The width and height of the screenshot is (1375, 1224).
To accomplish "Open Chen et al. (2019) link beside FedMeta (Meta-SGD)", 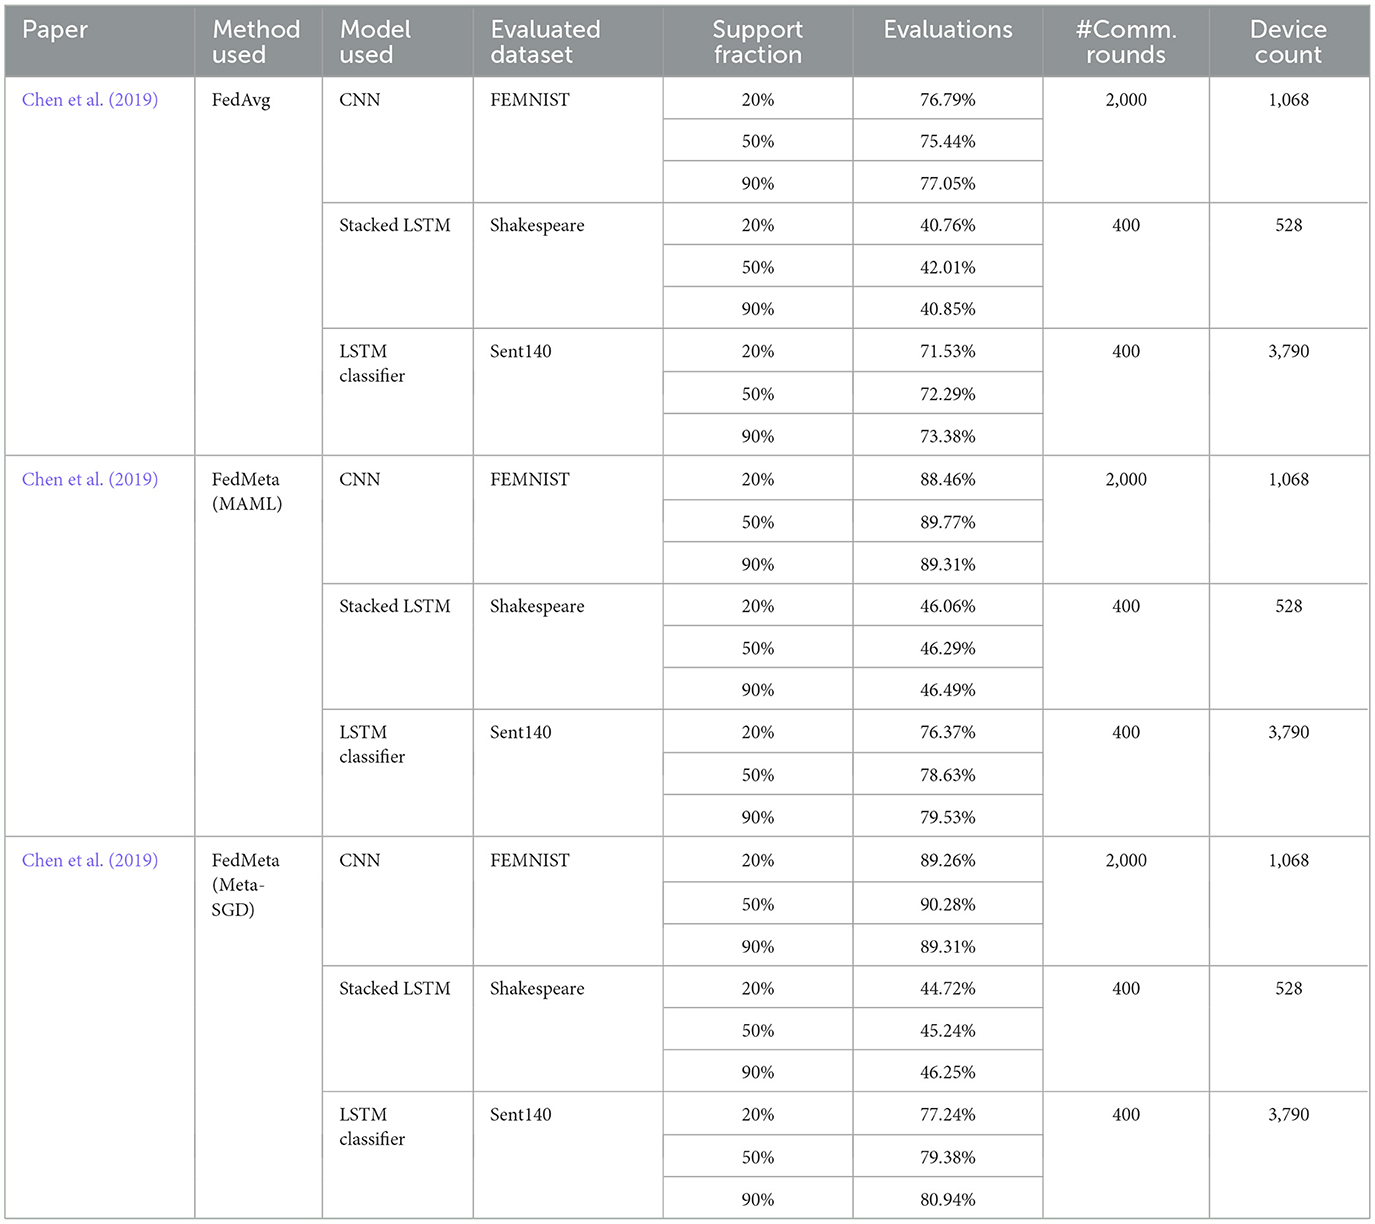I will click(90, 861).
